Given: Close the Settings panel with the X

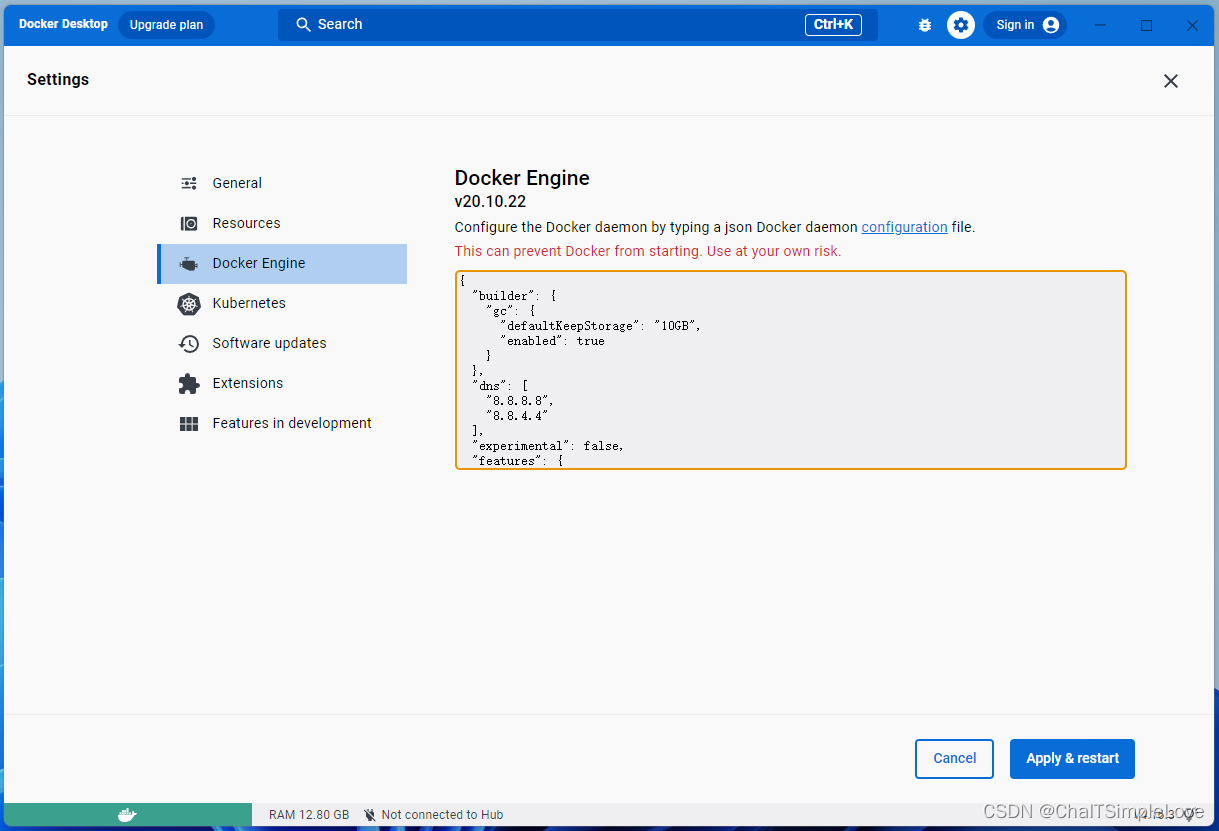Looking at the screenshot, I should click(x=1170, y=81).
